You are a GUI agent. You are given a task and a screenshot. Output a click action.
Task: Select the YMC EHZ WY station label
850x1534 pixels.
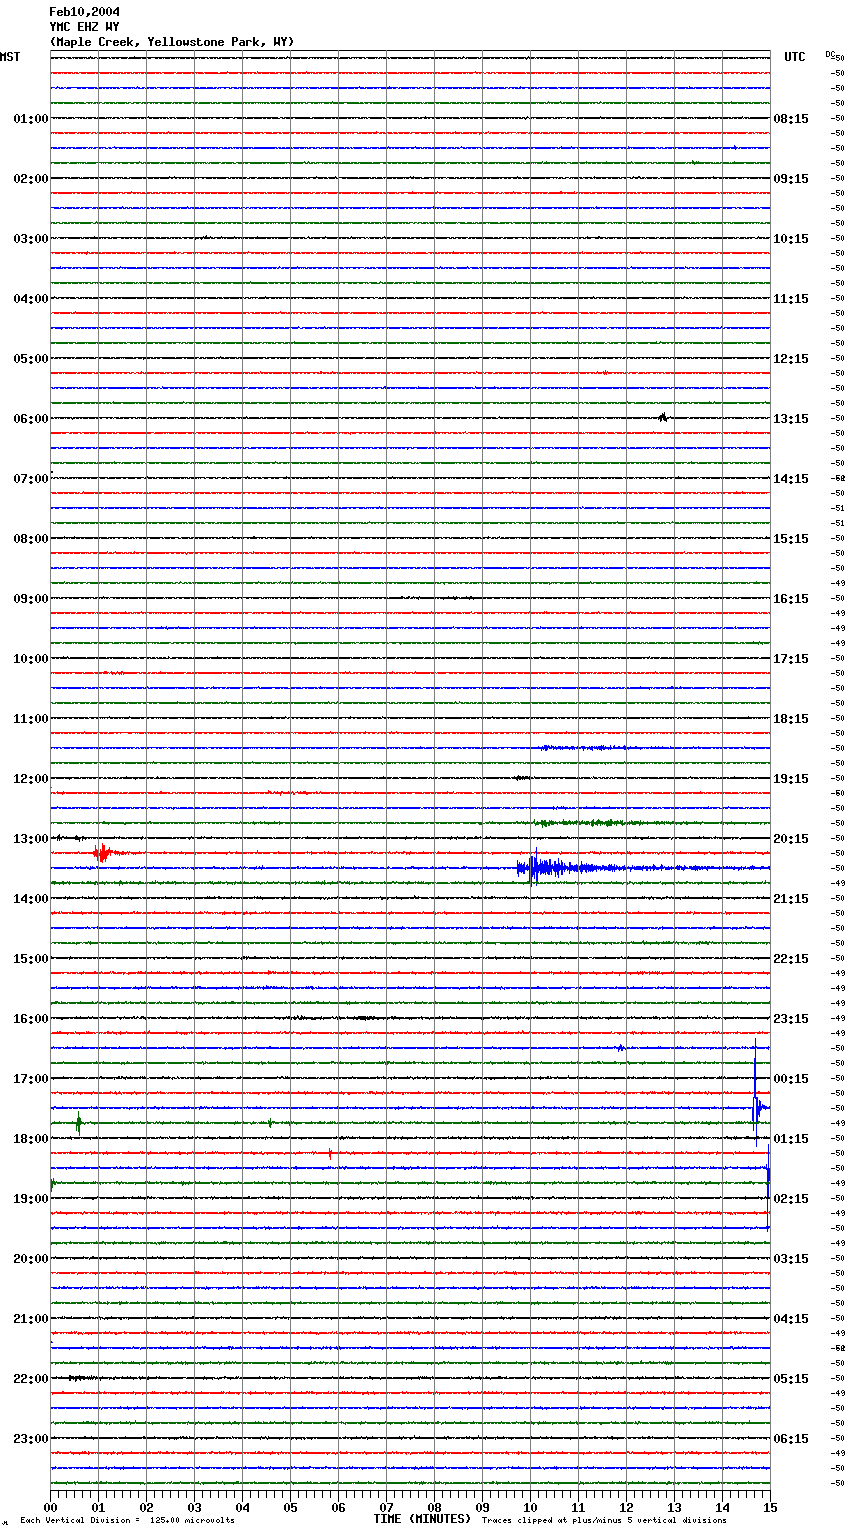click(84, 27)
